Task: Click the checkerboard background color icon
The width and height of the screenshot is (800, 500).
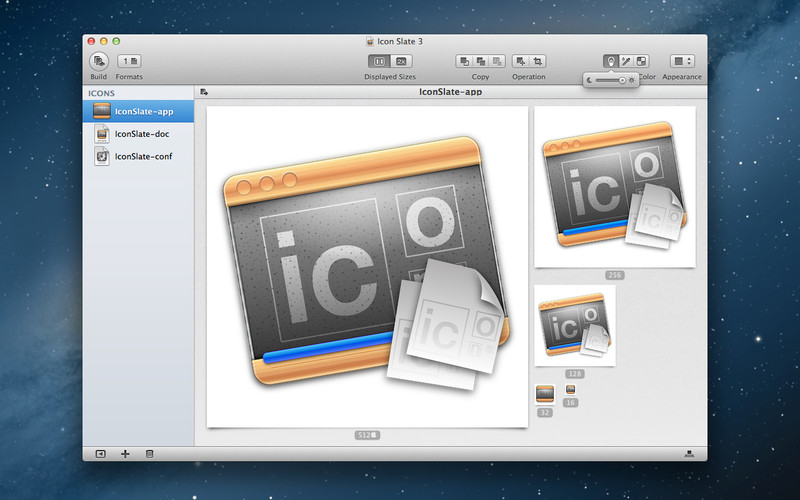Action: 641,61
